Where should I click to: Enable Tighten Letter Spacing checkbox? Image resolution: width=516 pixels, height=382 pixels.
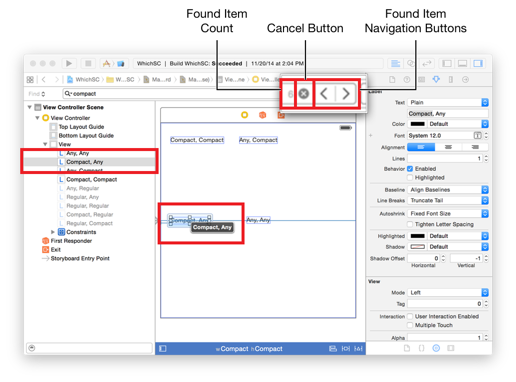point(410,224)
